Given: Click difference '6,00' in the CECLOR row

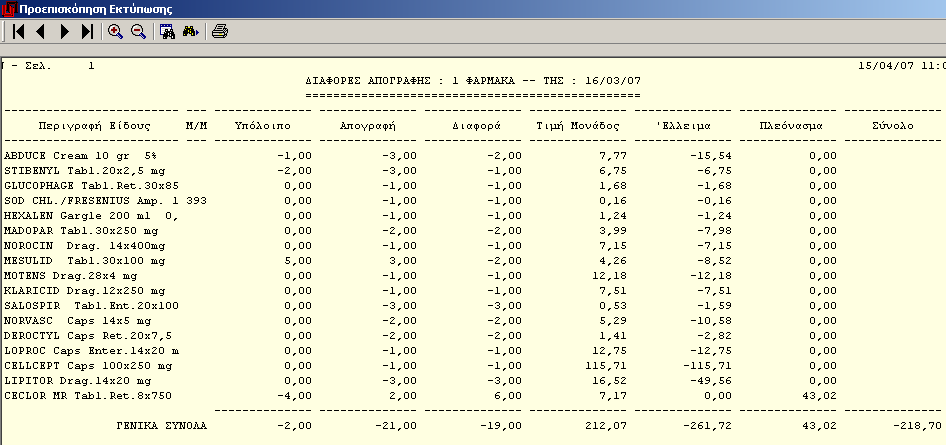Looking at the screenshot, I should pyautogui.click(x=507, y=396).
